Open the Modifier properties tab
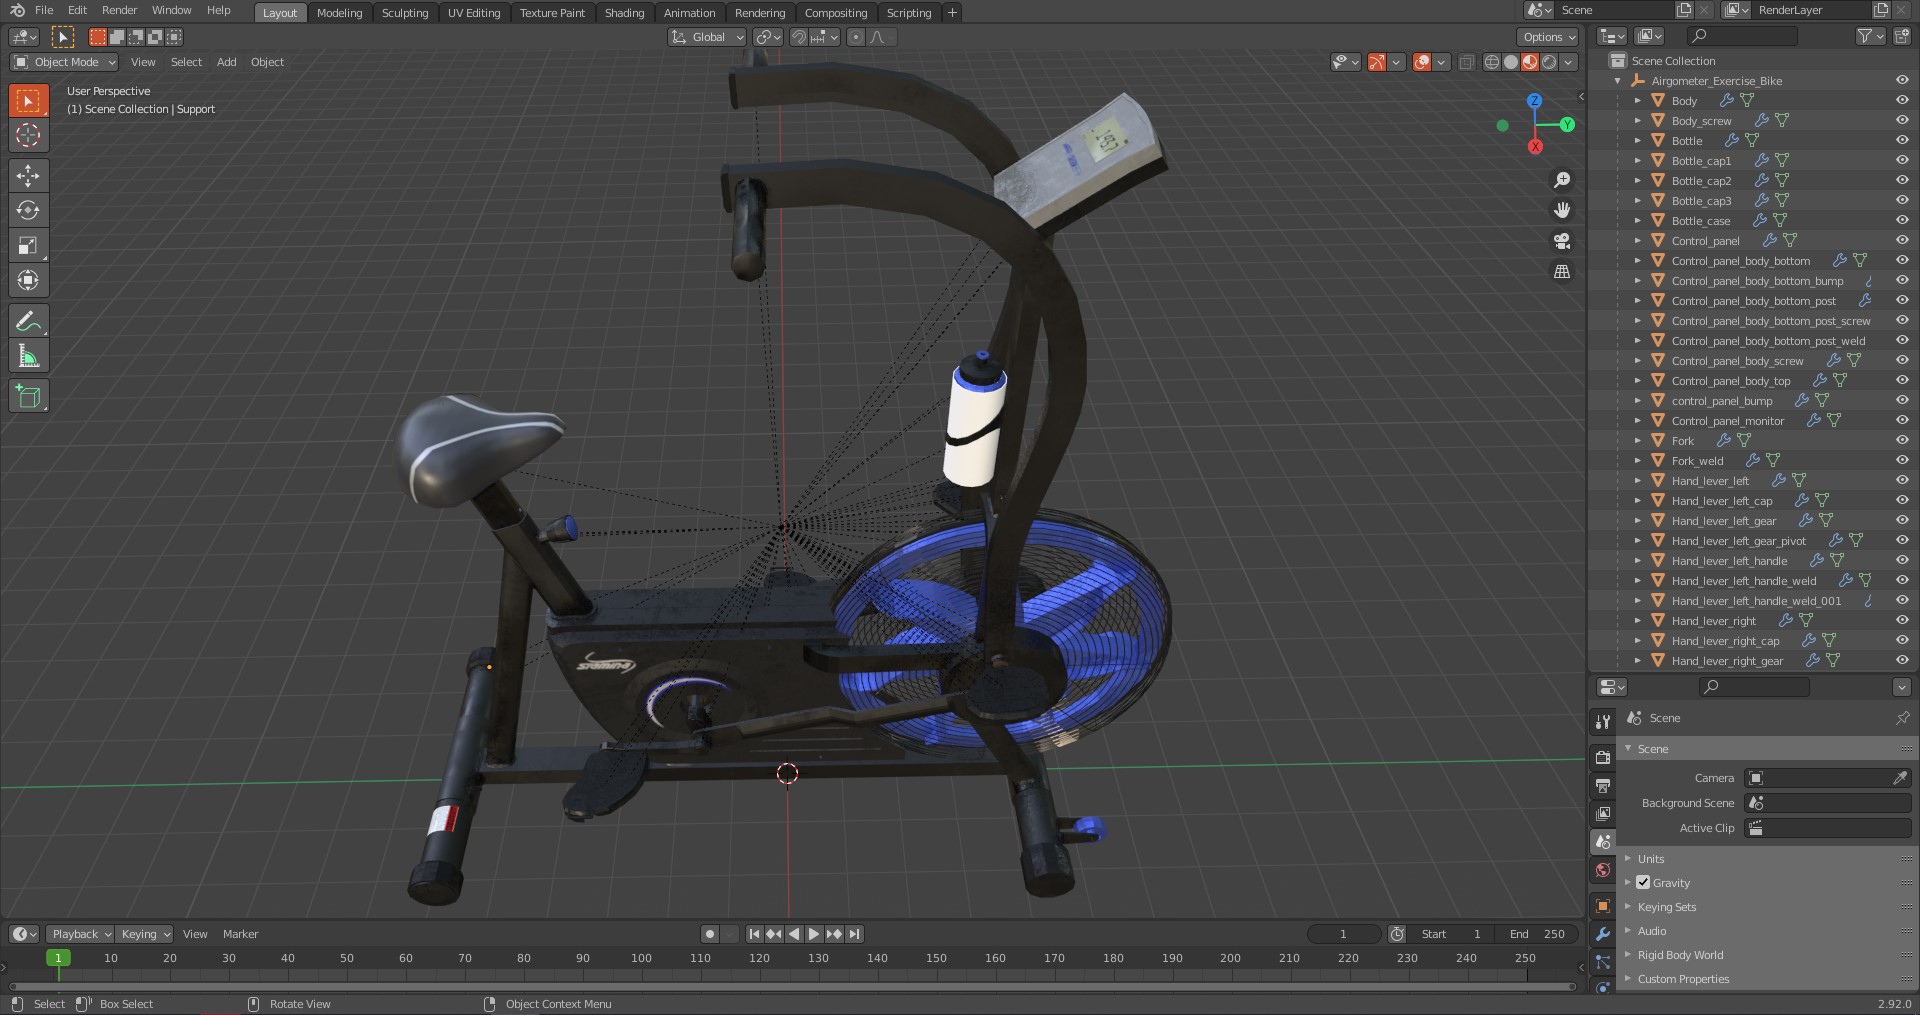The image size is (1920, 1015). coord(1603,934)
